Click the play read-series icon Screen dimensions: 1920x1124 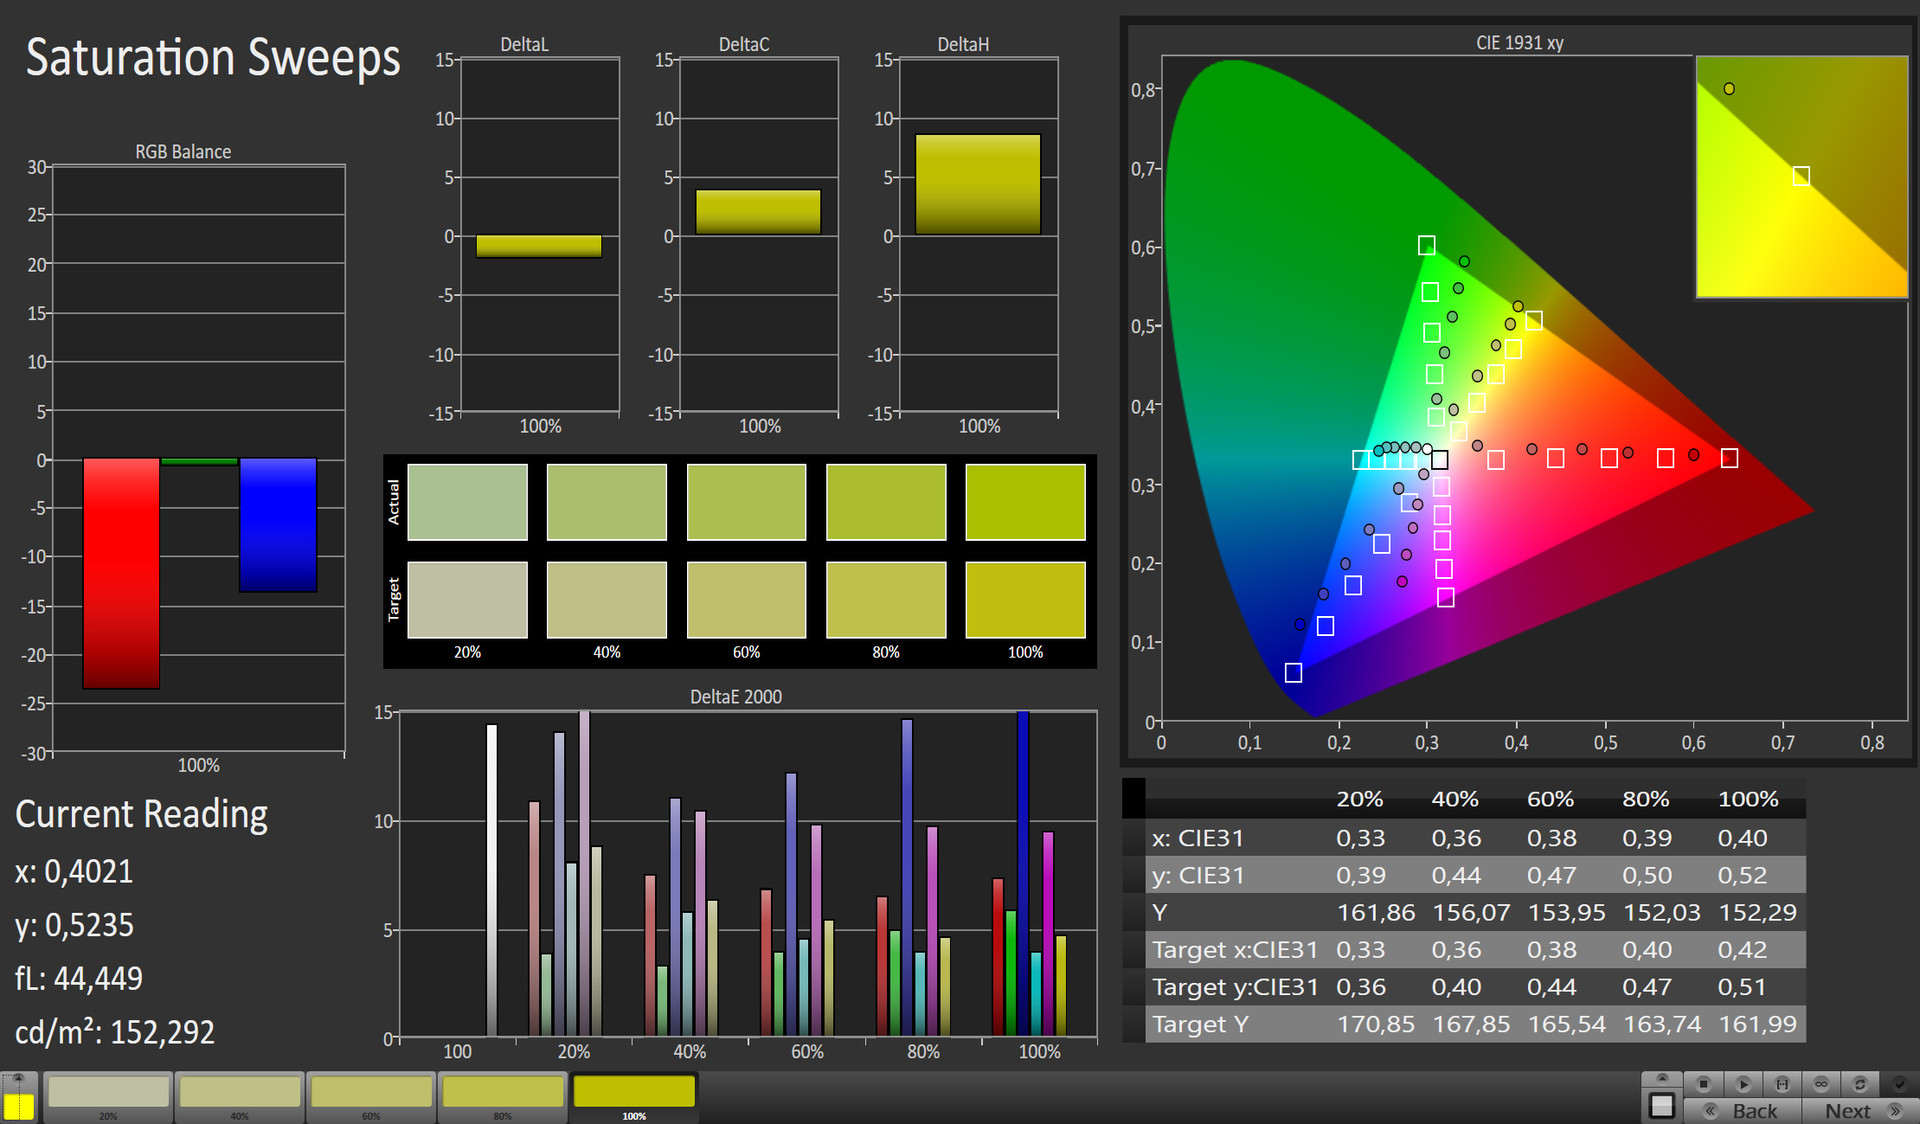click(x=1743, y=1084)
